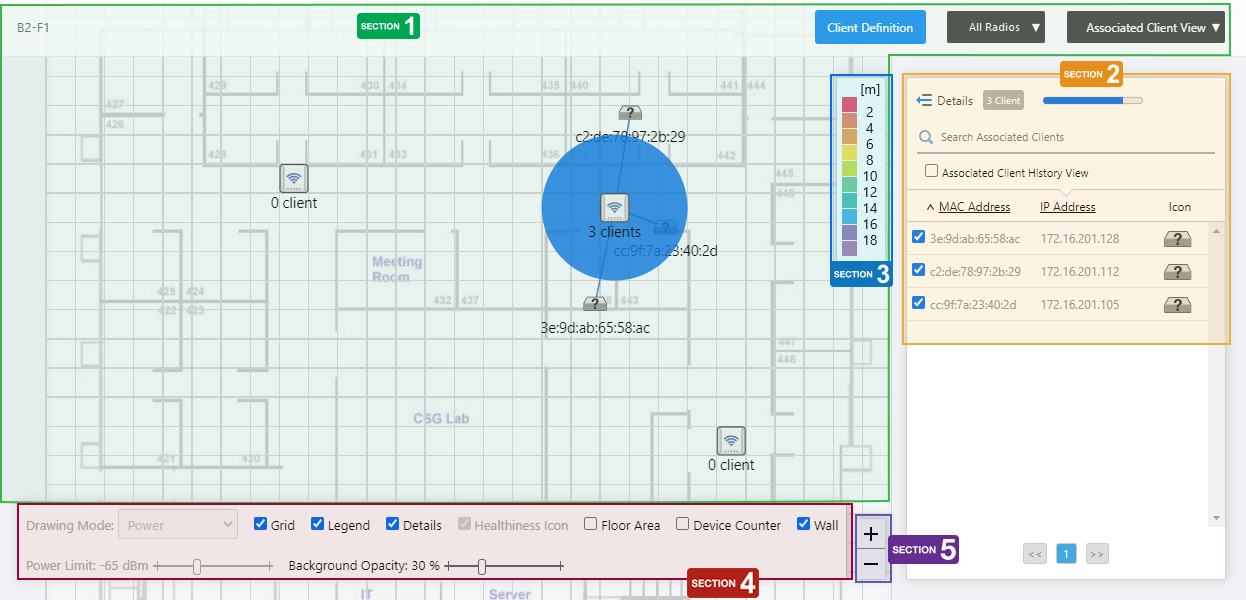Uncheck client cc:9f:7a:23:40:2d in the list
Screen dimensions: 1246x600
tap(919, 303)
